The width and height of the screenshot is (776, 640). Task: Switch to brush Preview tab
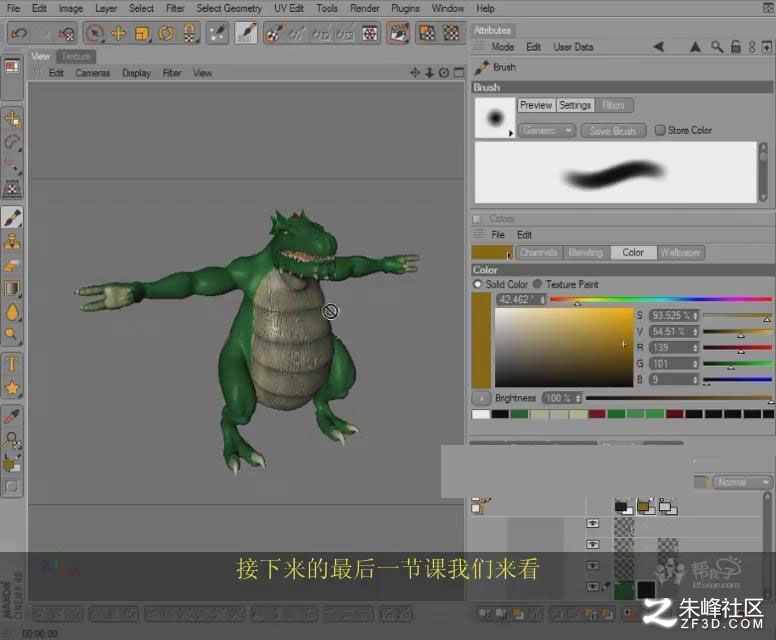(x=536, y=105)
